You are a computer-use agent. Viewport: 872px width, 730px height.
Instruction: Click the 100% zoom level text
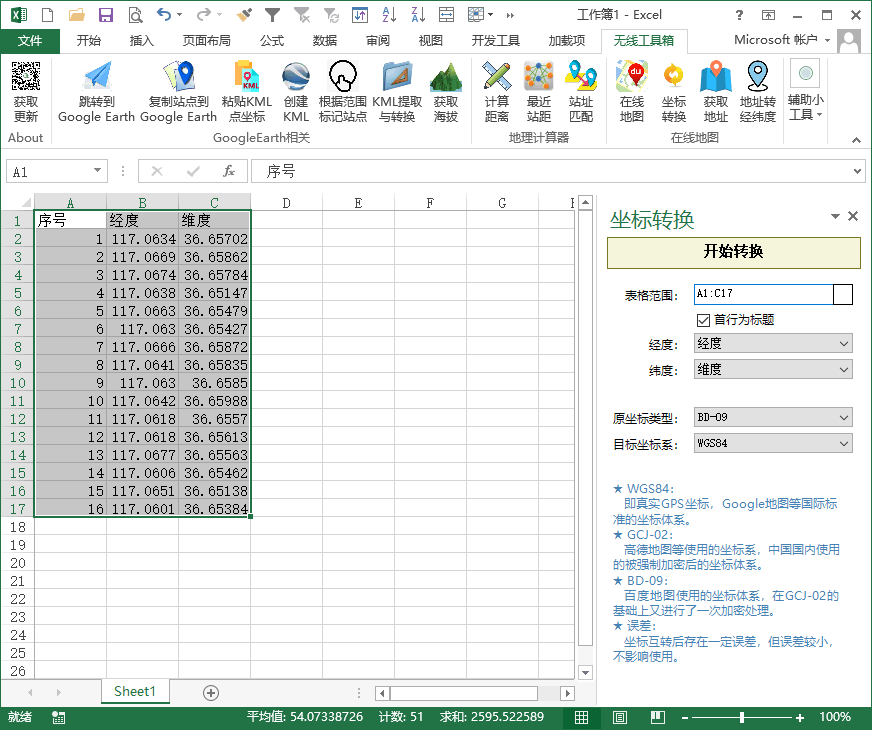tap(835, 717)
